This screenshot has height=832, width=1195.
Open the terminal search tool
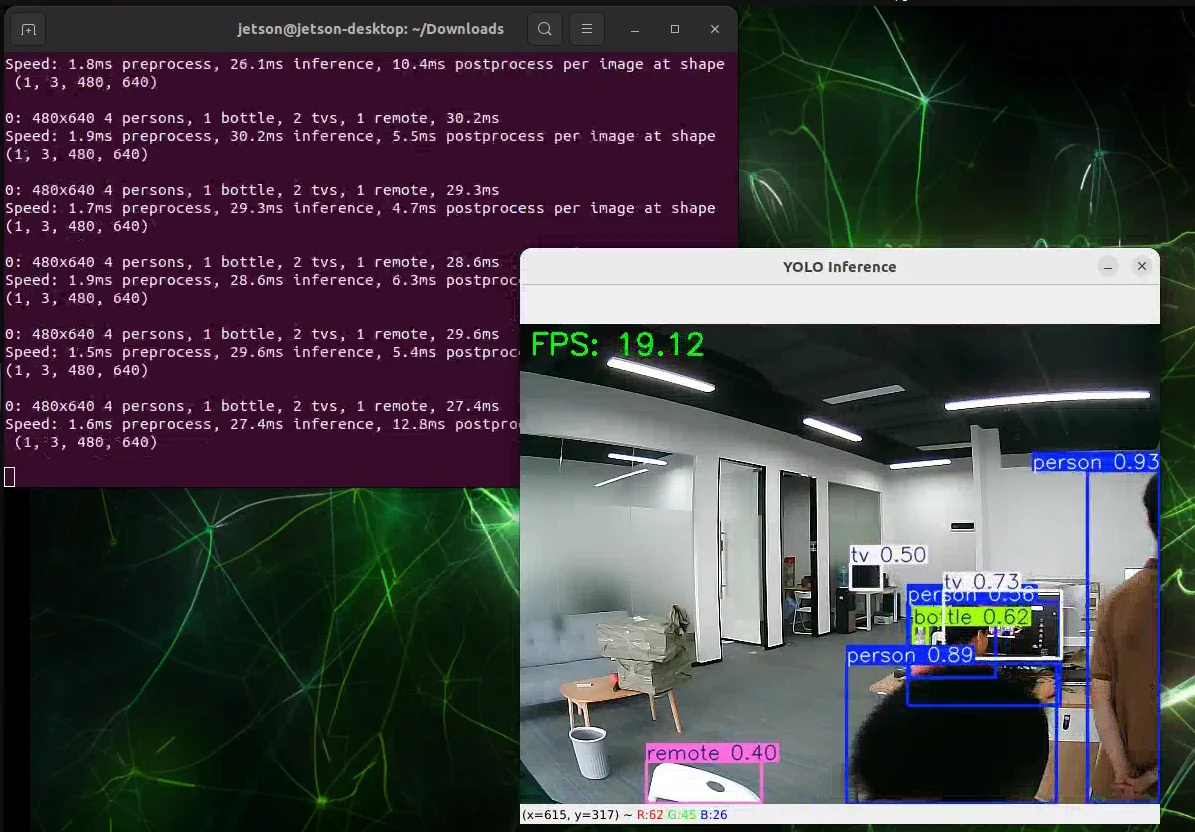tap(544, 29)
